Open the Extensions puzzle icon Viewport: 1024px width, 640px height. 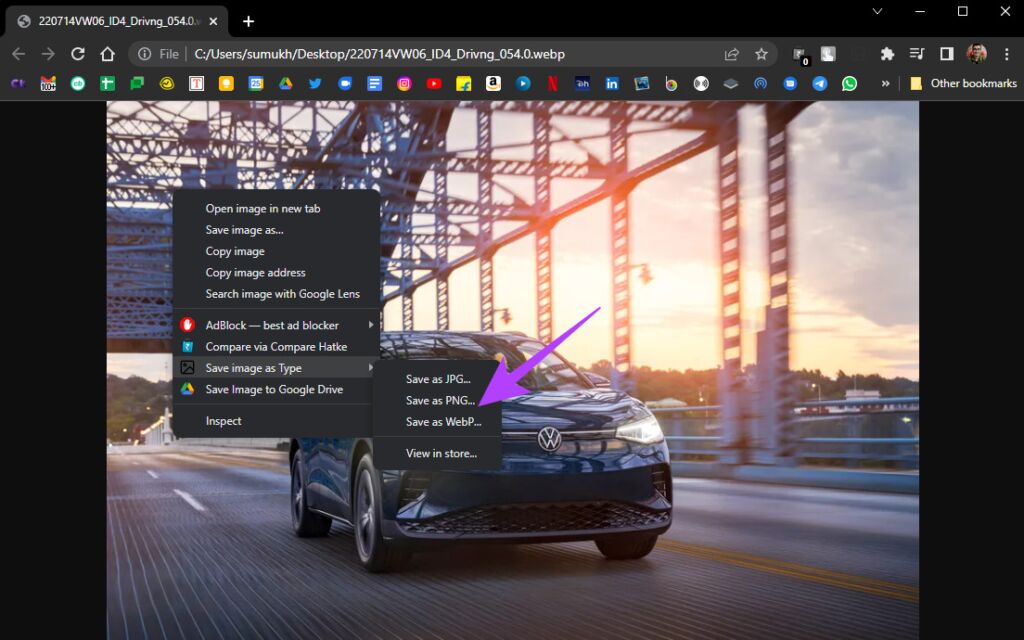887,54
